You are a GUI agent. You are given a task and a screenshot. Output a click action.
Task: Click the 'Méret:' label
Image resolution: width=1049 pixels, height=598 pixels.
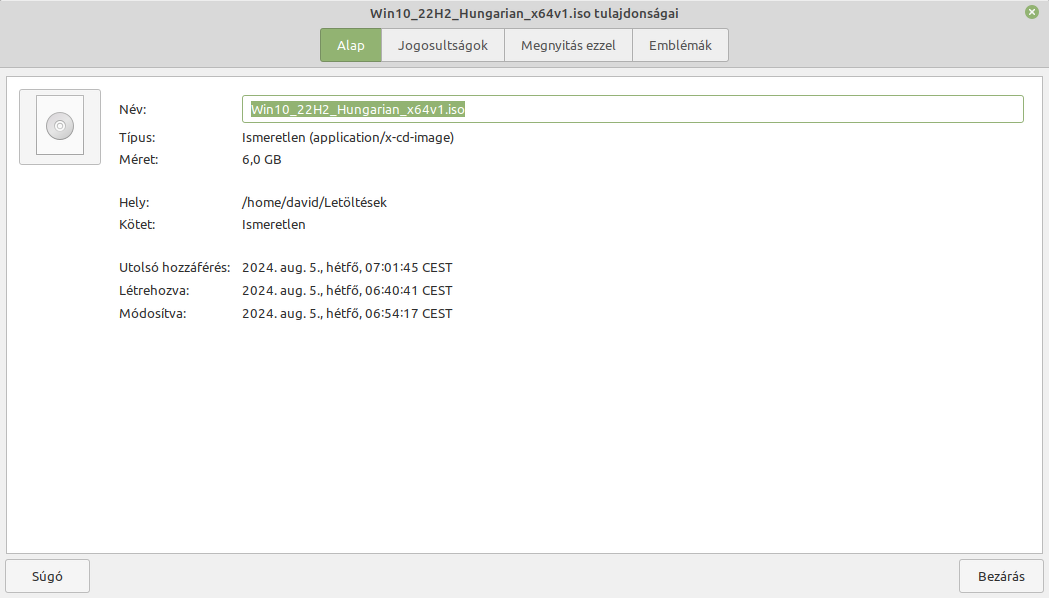pos(138,160)
